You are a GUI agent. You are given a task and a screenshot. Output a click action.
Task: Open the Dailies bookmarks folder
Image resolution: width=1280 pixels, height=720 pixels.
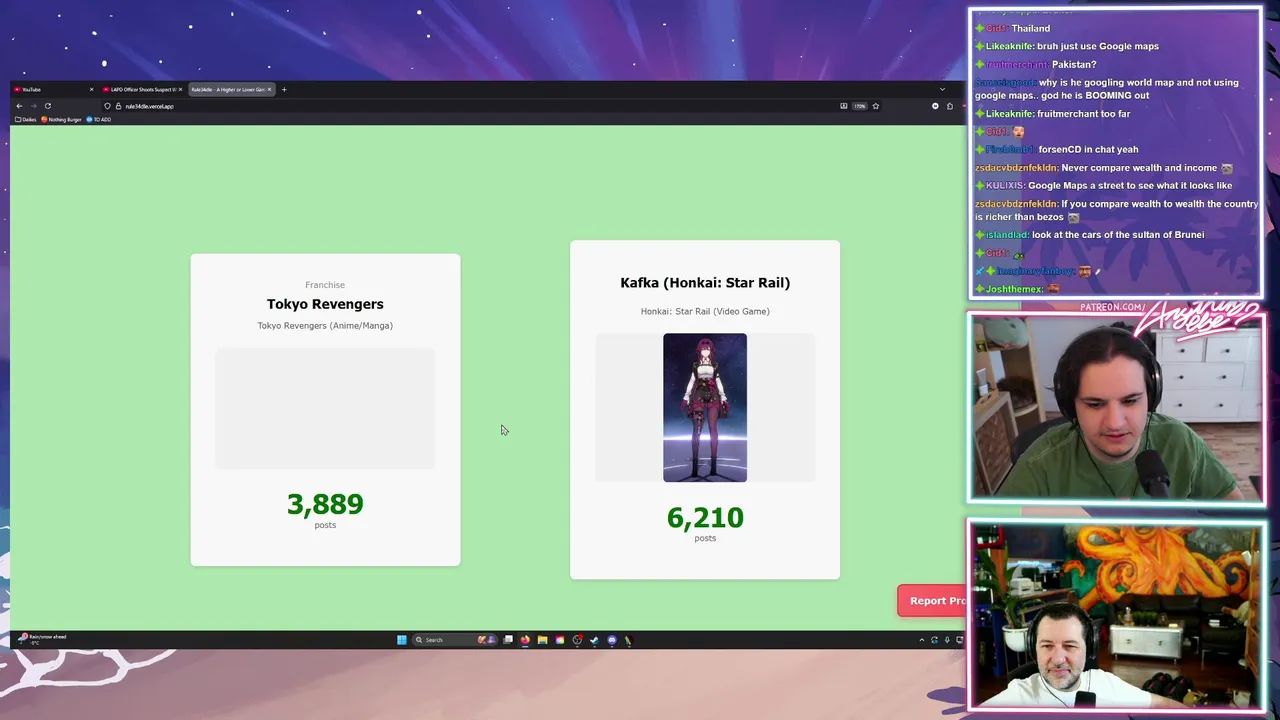click(x=26, y=119)
